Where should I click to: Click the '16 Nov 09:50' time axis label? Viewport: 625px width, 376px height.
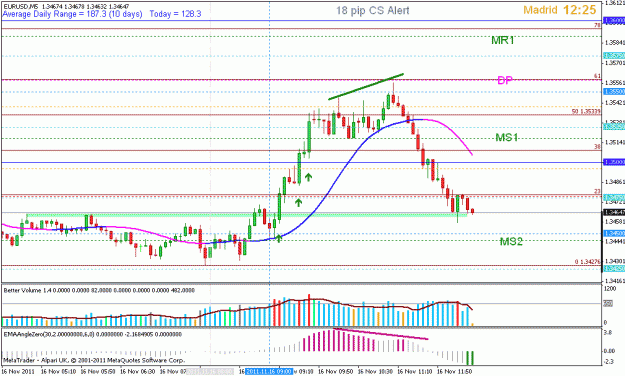336,372
